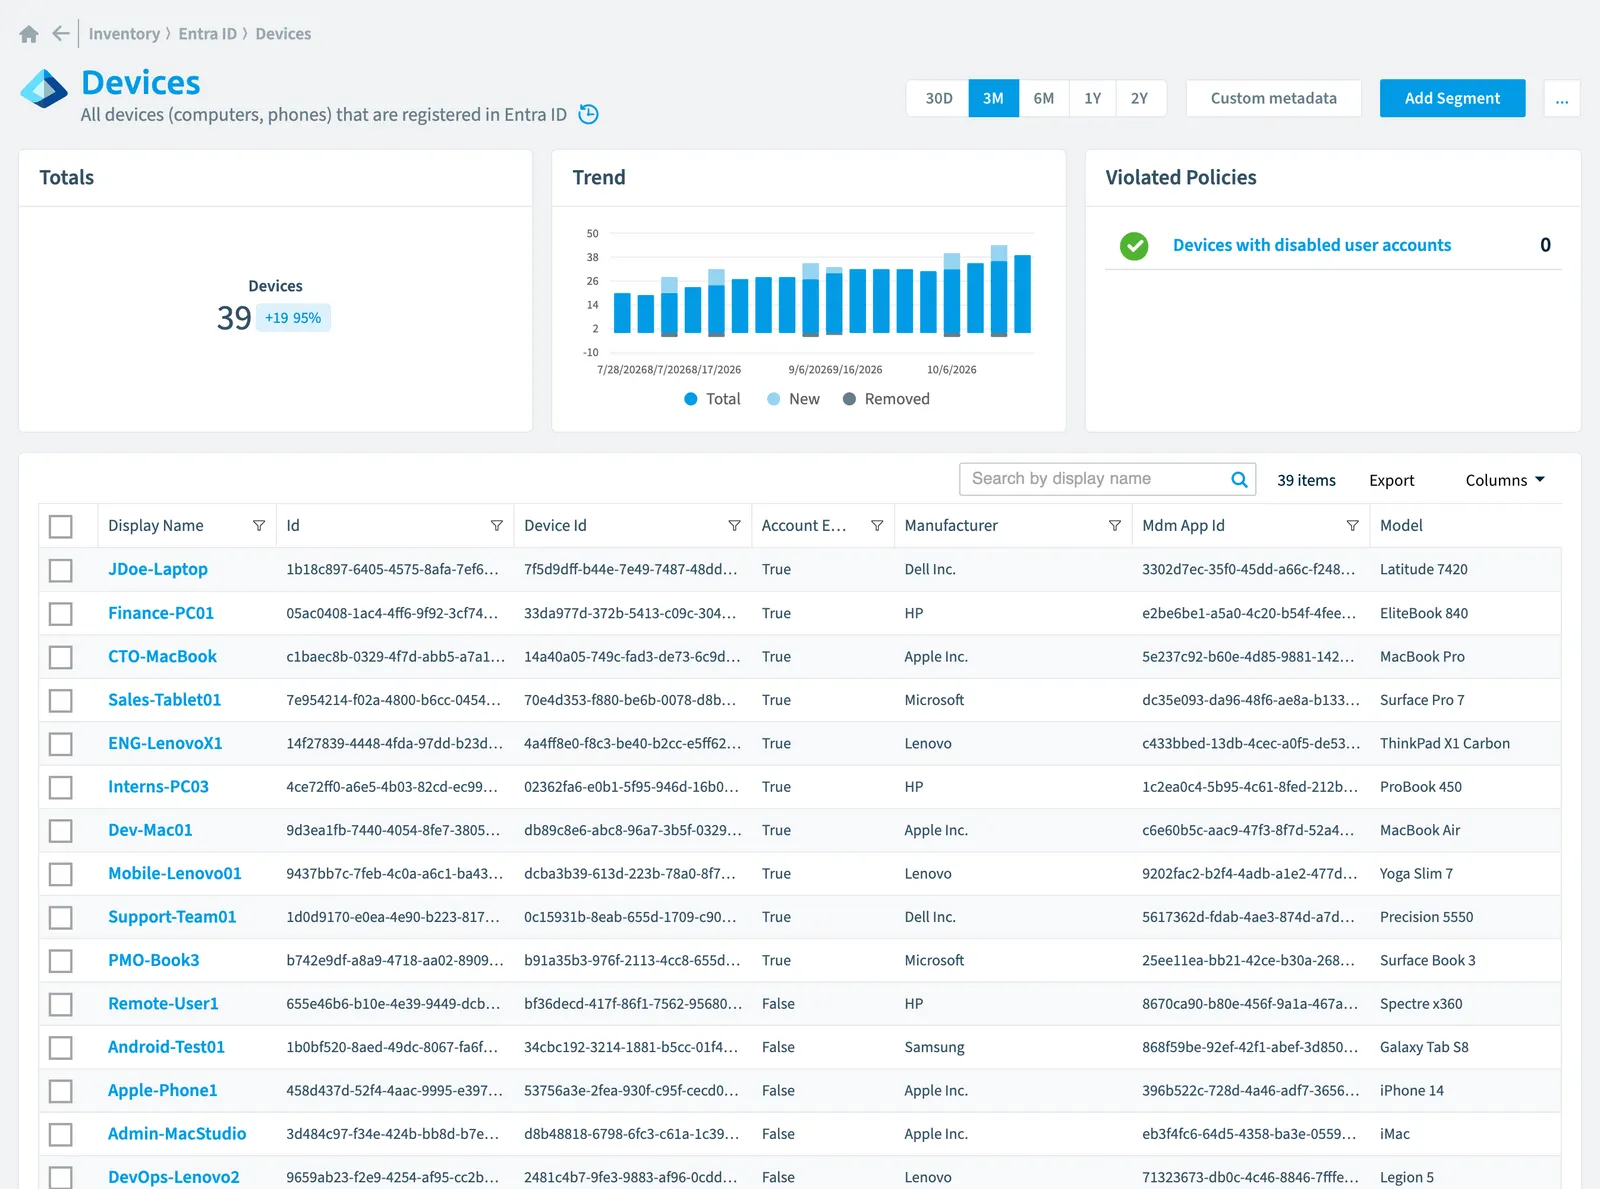This screenshot has width=1600, height=1189.
Task: Check the CTO-MacBook row checkbox
Action: tap(61, 657)
